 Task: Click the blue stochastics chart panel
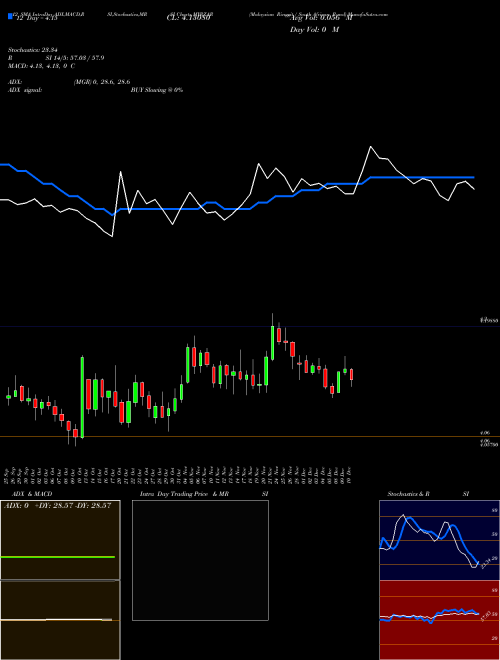439,540
